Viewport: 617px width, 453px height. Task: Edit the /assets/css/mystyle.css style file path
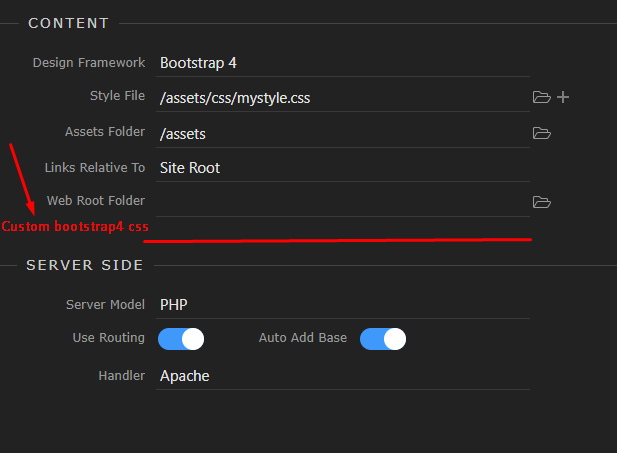343,98
